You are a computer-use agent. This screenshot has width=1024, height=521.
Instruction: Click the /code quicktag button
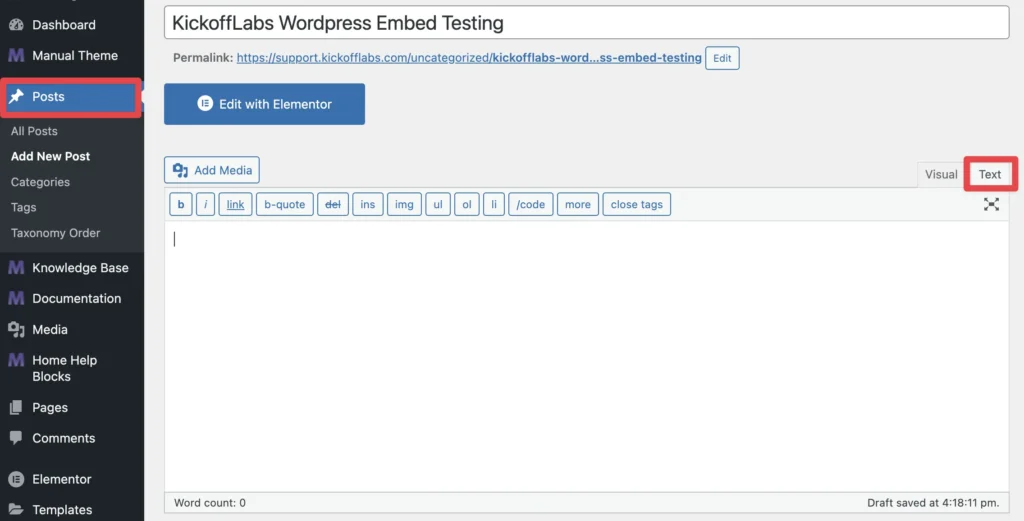point(531,204)
